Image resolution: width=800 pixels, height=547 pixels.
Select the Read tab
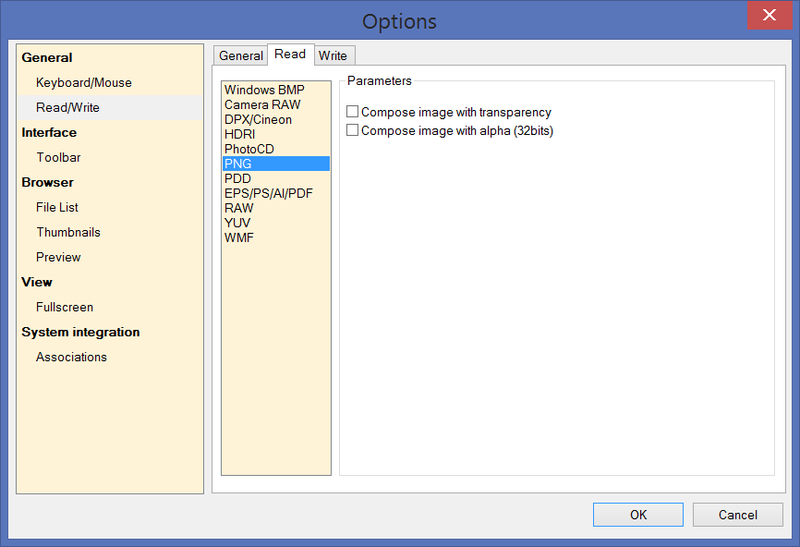point(290,54)
